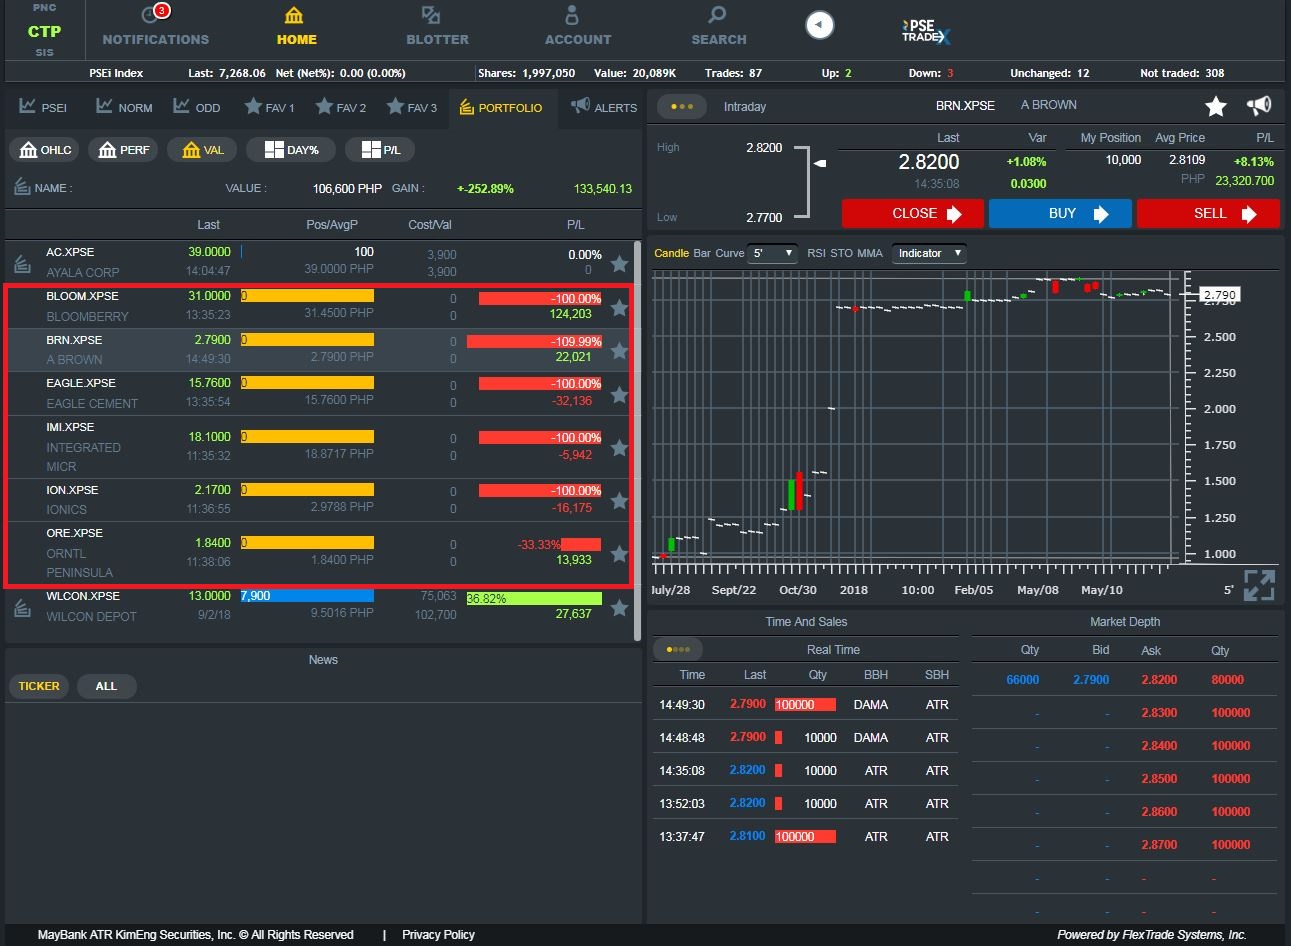
Task: Toggle the PERF view button
Action: click(123, 150)
